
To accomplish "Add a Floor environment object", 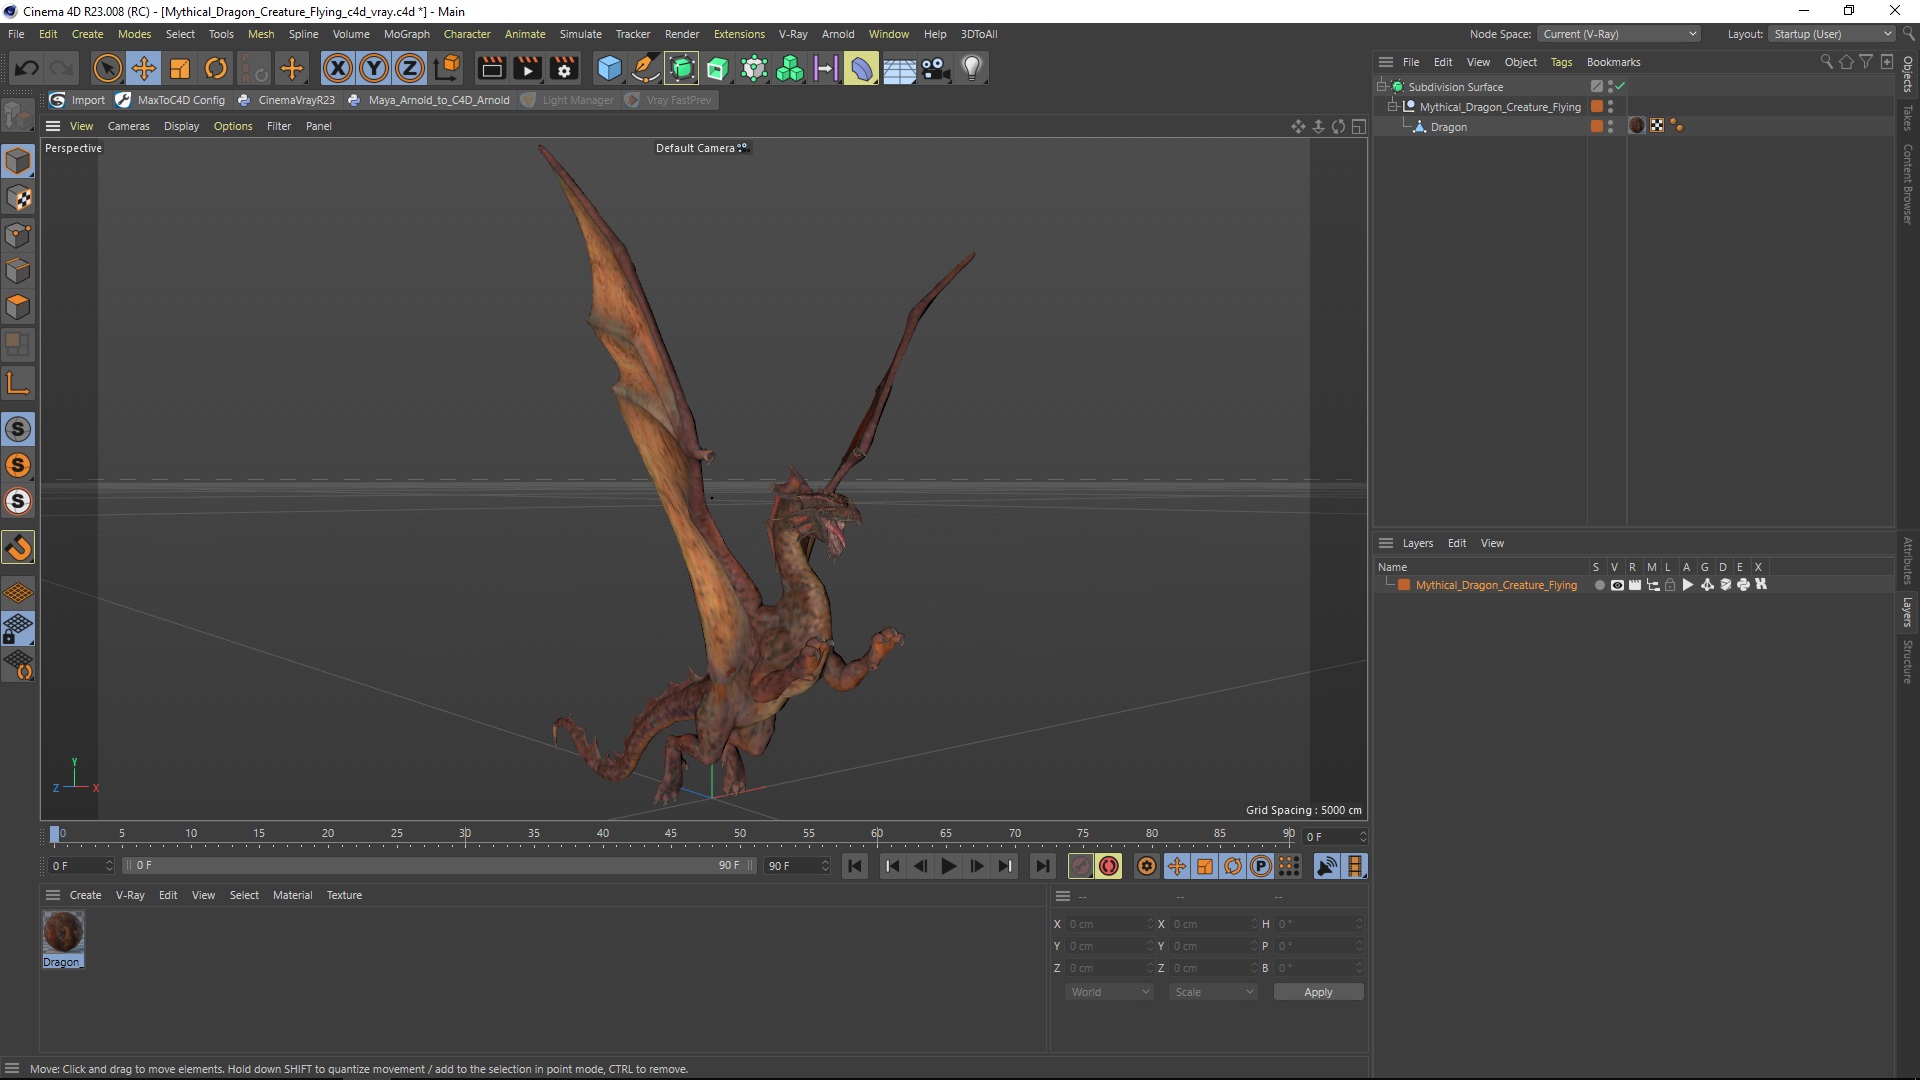I will pos(899,68).
